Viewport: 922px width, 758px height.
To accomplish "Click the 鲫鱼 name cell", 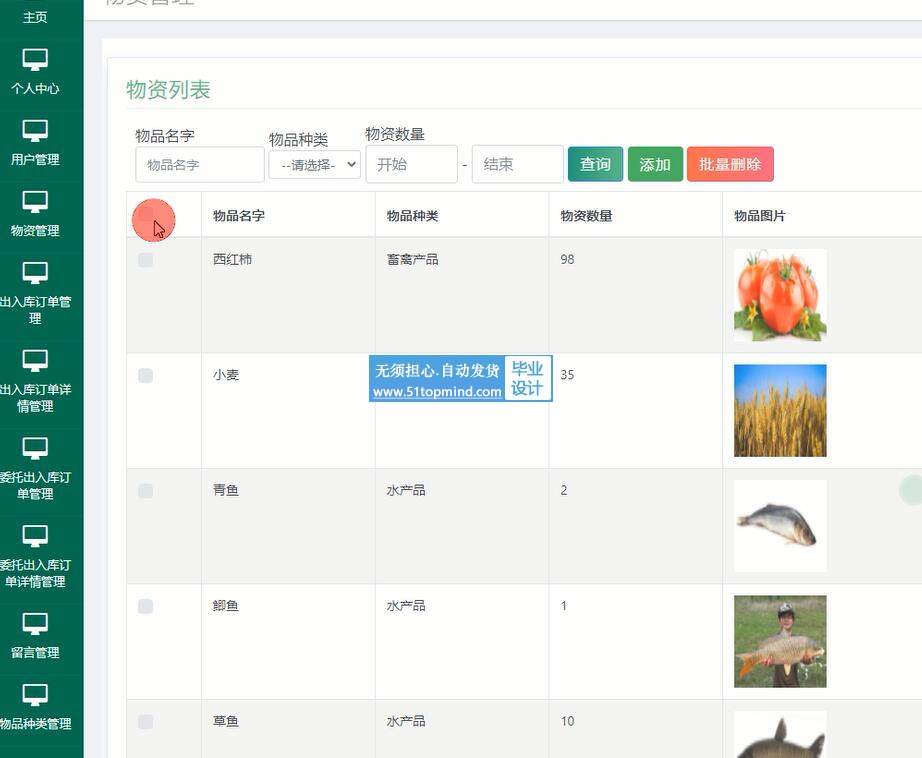I will tap(226, 606).
